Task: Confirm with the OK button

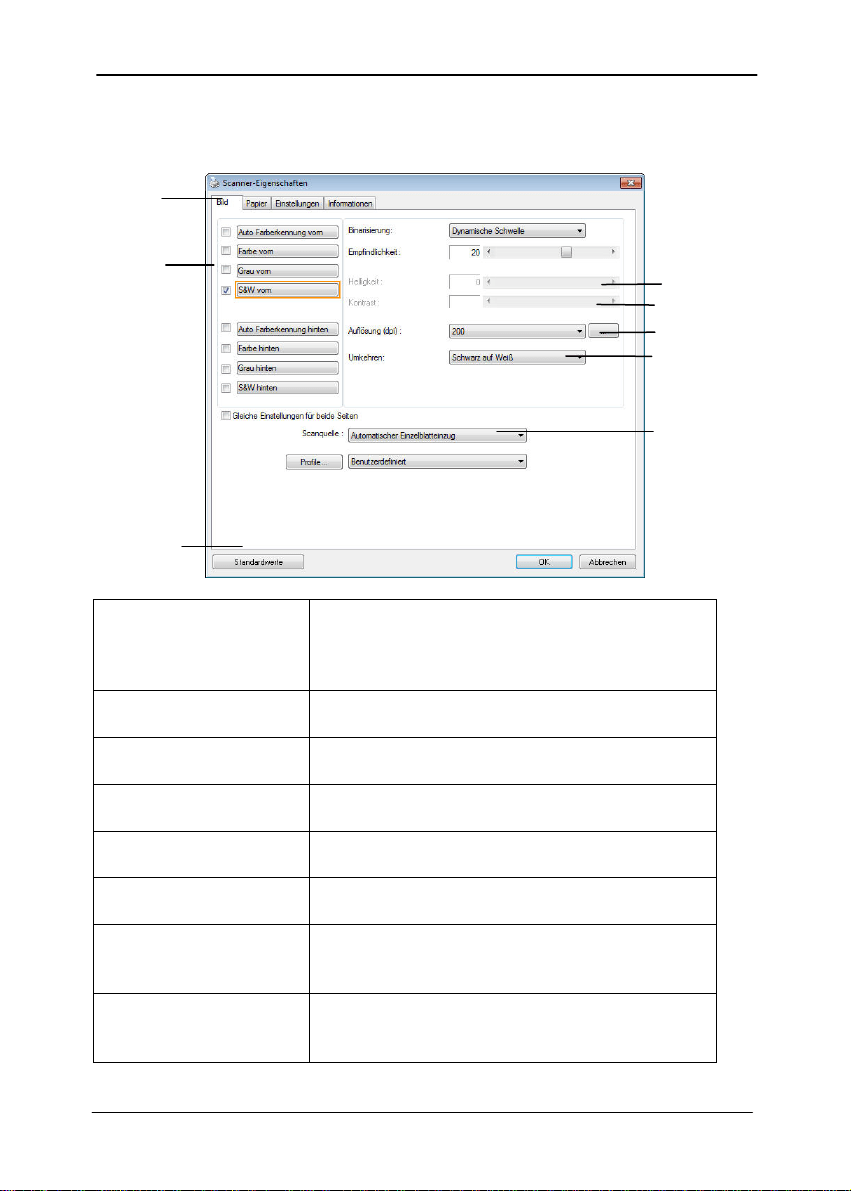Action: [x=544, y=562]
